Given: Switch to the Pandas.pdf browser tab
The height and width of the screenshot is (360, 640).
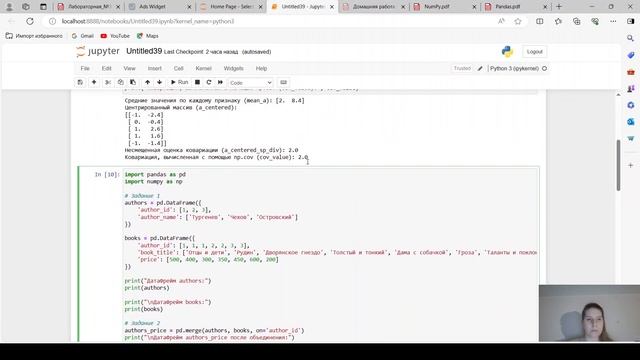Looking at the screenshot, I should [x=516, y=7].
